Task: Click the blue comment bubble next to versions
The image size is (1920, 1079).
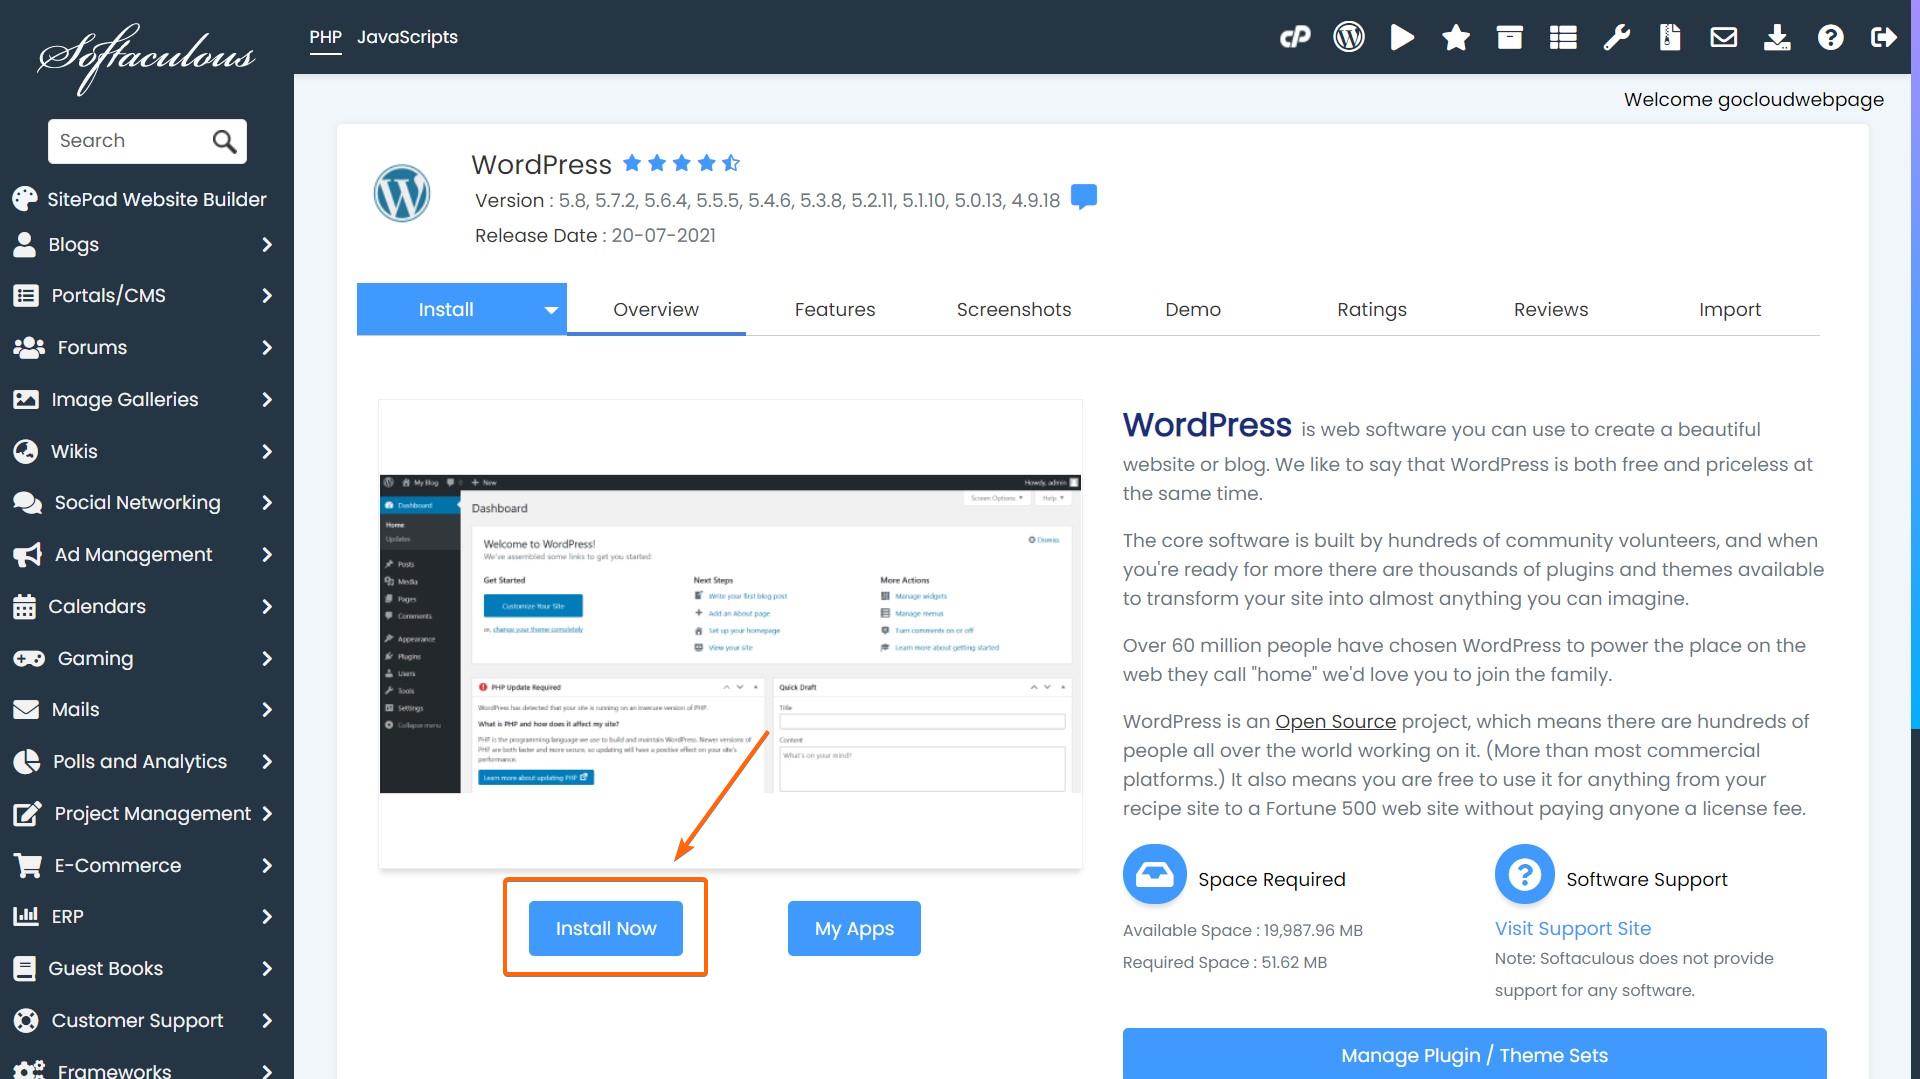Action: click(x=1084, y=197)
